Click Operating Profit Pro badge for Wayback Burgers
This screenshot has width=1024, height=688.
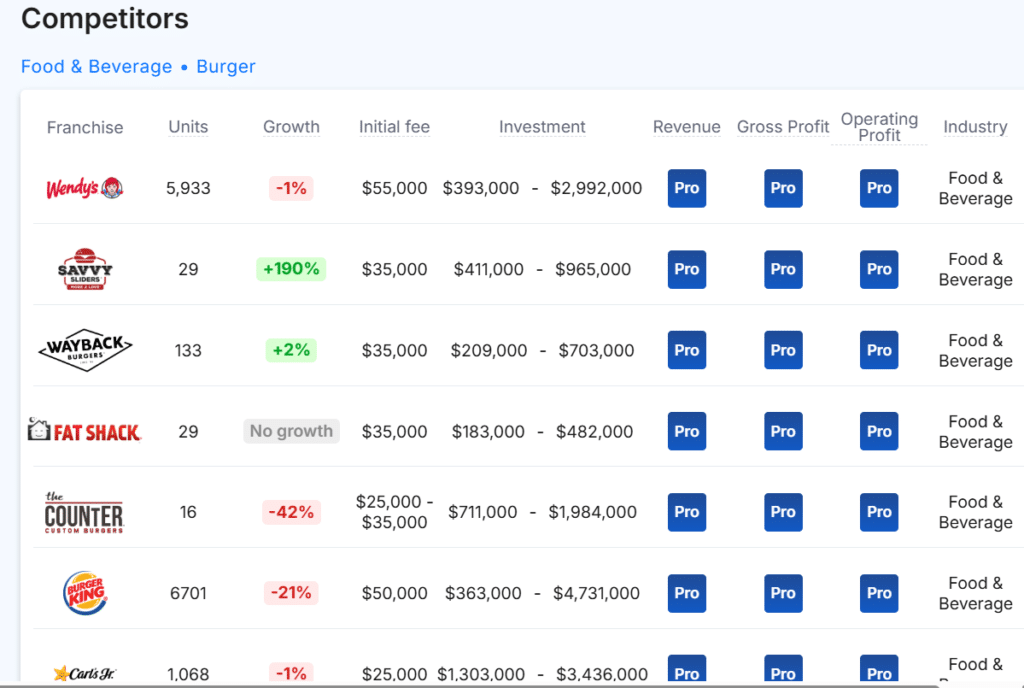(879, 350)
